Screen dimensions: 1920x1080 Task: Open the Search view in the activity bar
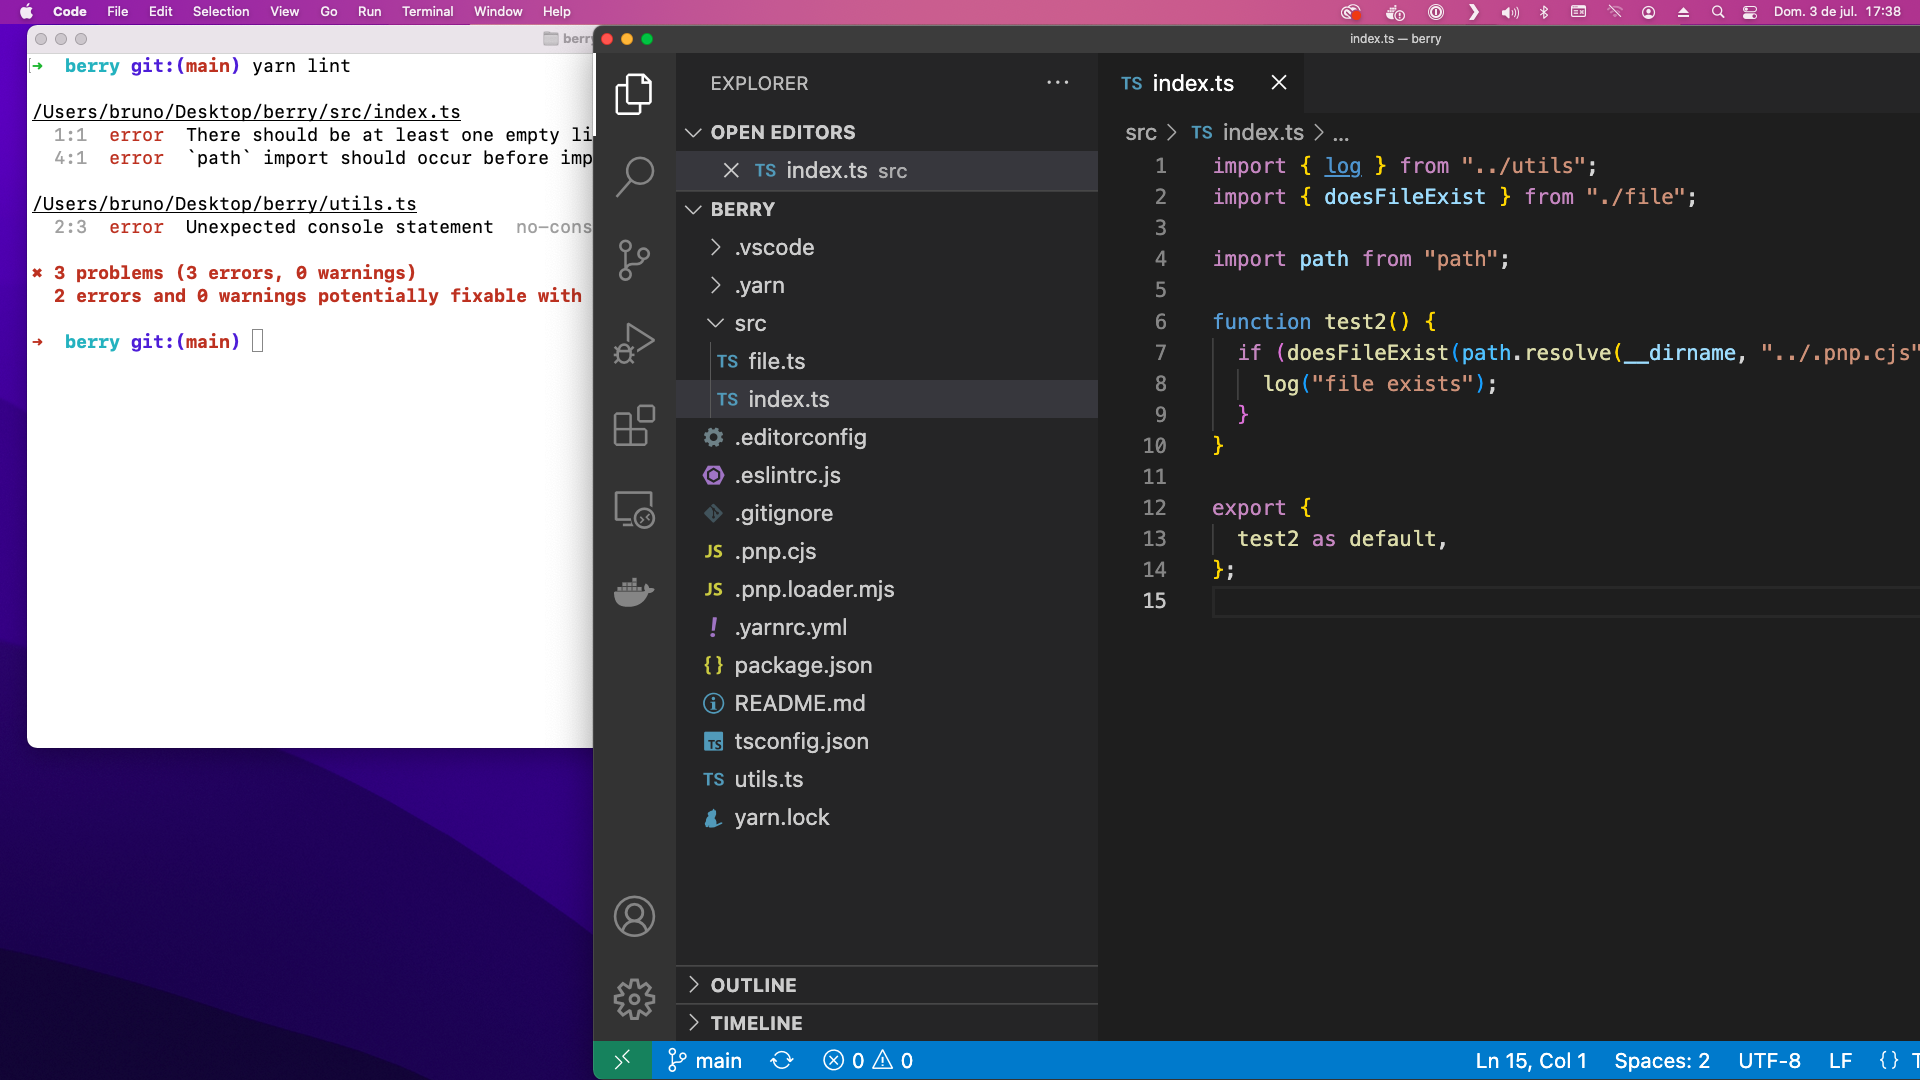634,177
